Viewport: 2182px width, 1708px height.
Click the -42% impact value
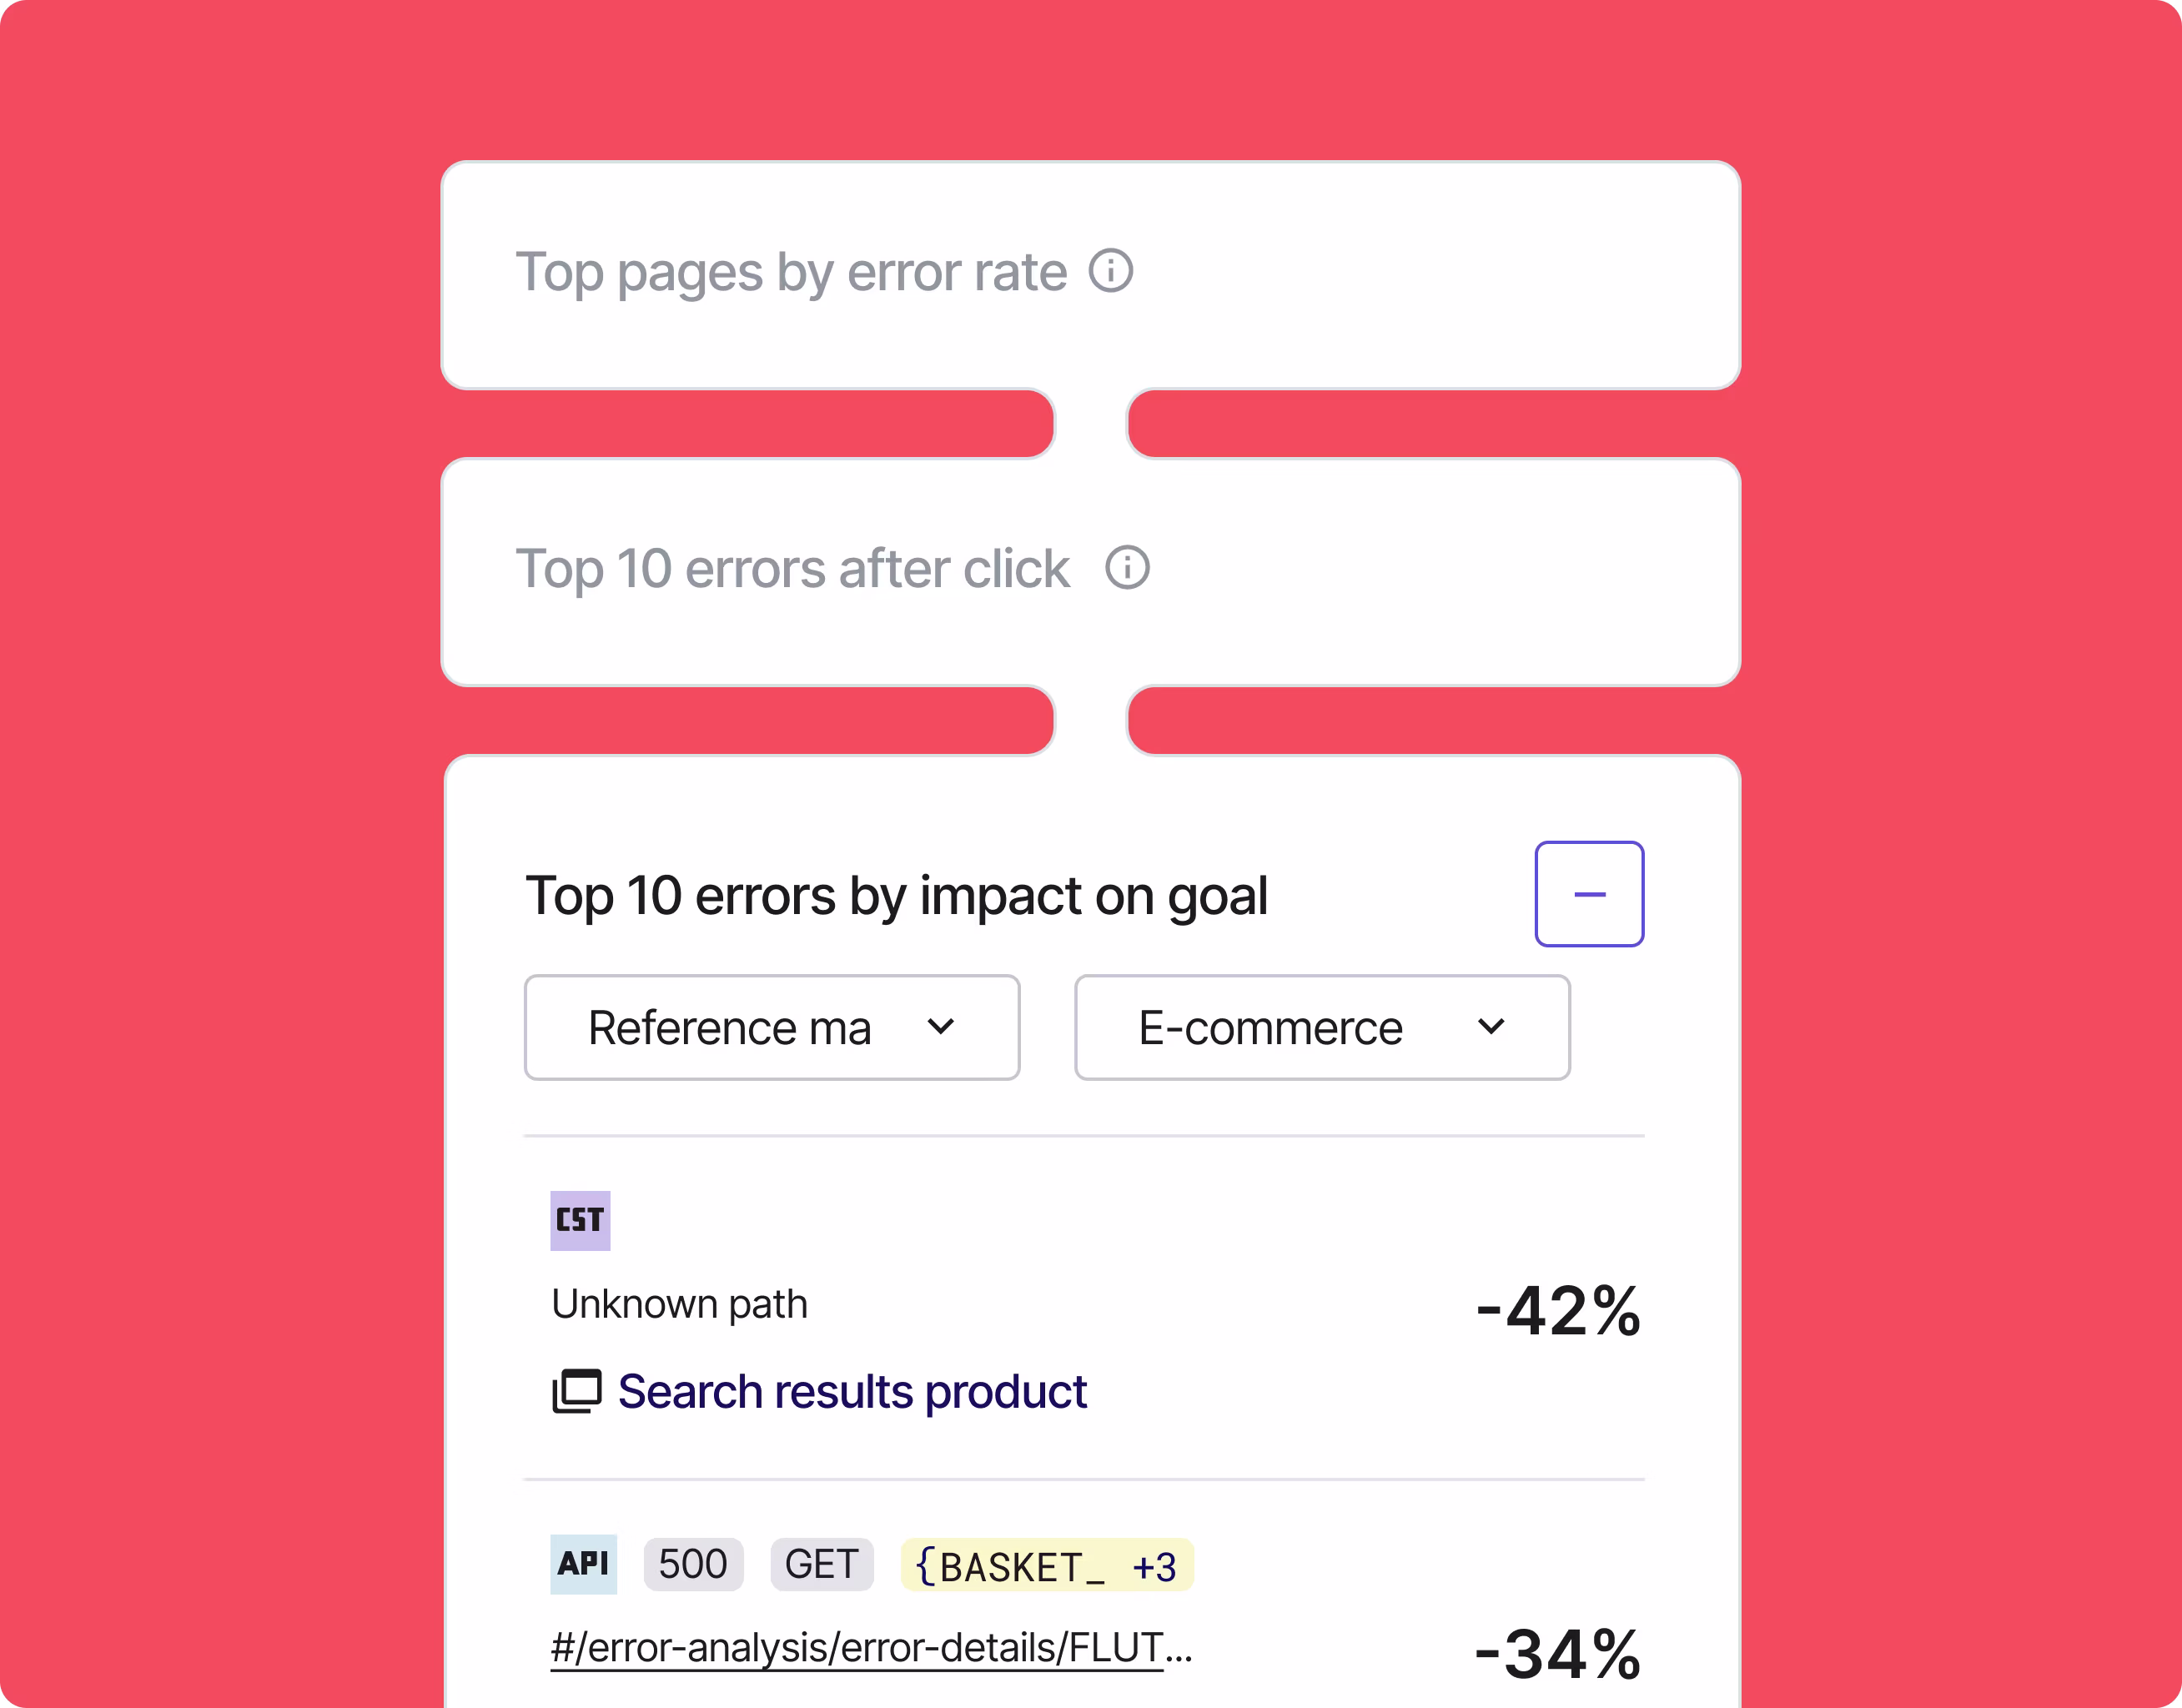point(1558,1311)
